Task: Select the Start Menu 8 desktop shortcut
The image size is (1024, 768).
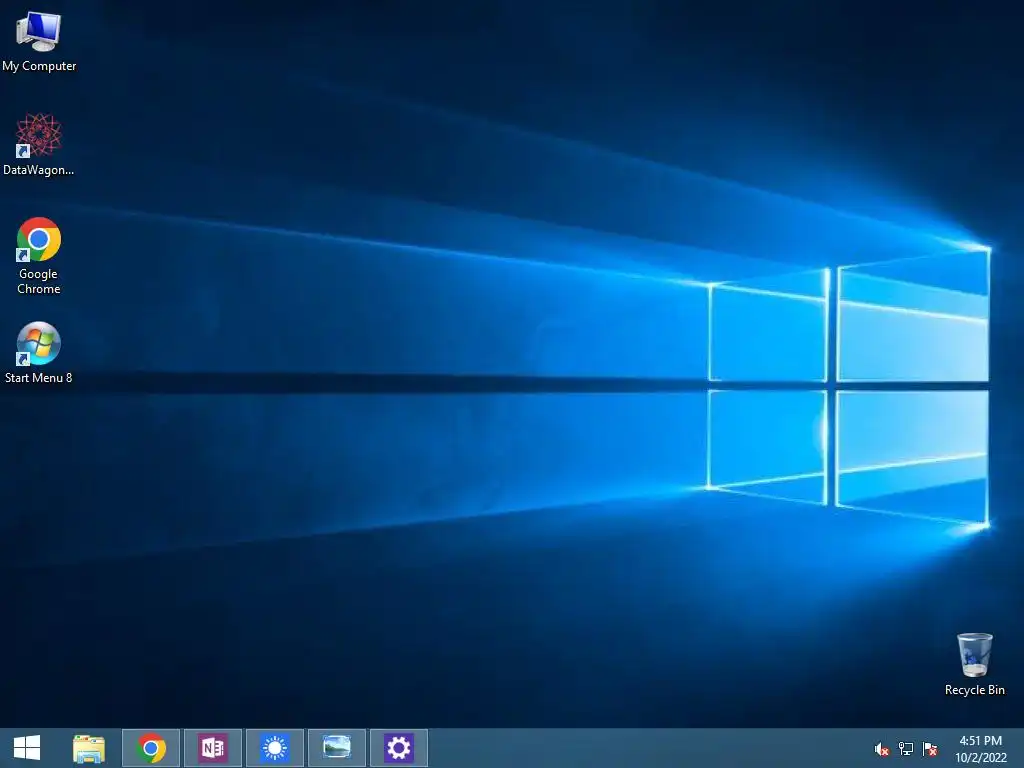Action: click(x=39, y=353)
